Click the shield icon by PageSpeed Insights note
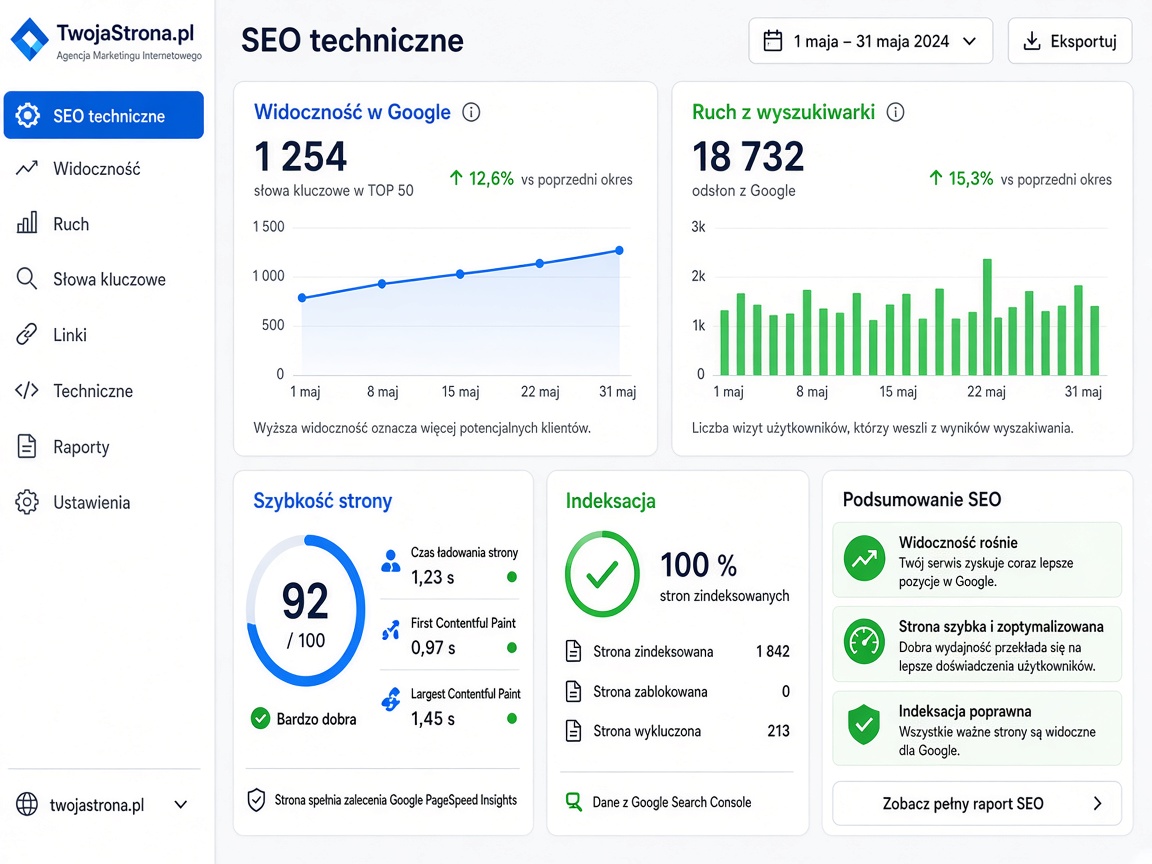 point(256,799)
